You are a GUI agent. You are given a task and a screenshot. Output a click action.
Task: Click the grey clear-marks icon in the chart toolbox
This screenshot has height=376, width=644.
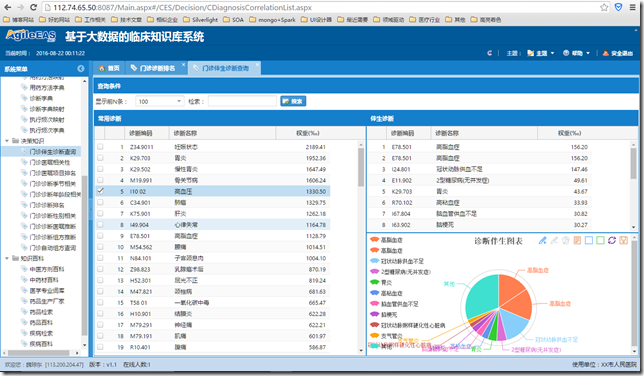click(566, 240)
